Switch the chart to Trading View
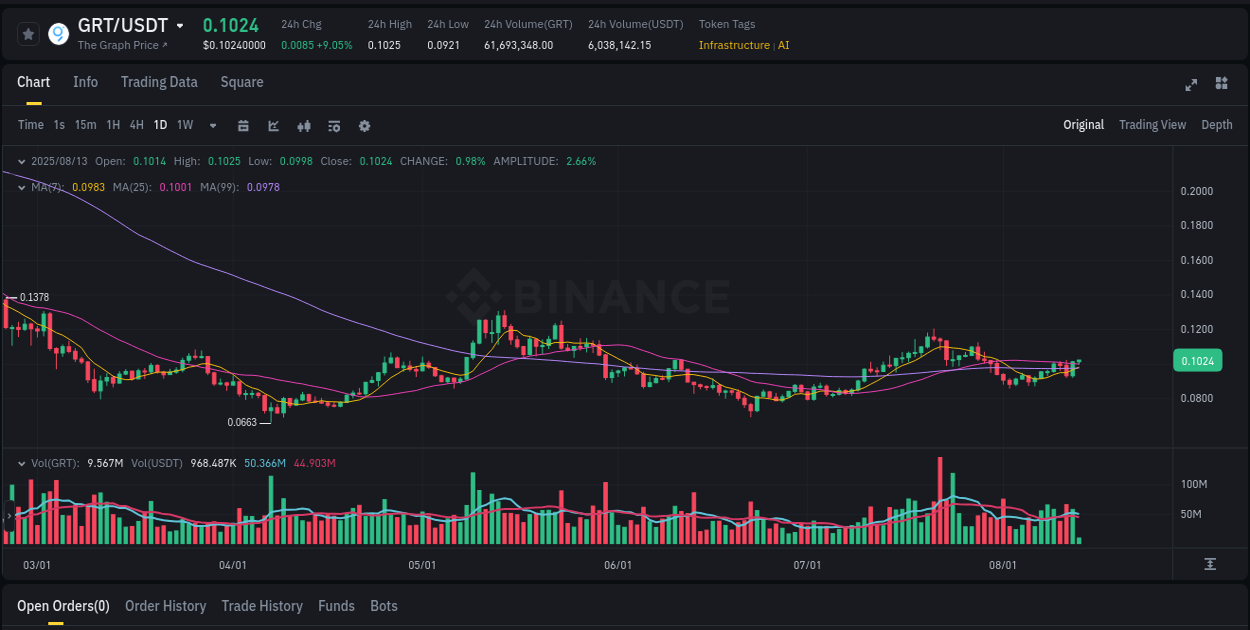 coord(1152,125)
